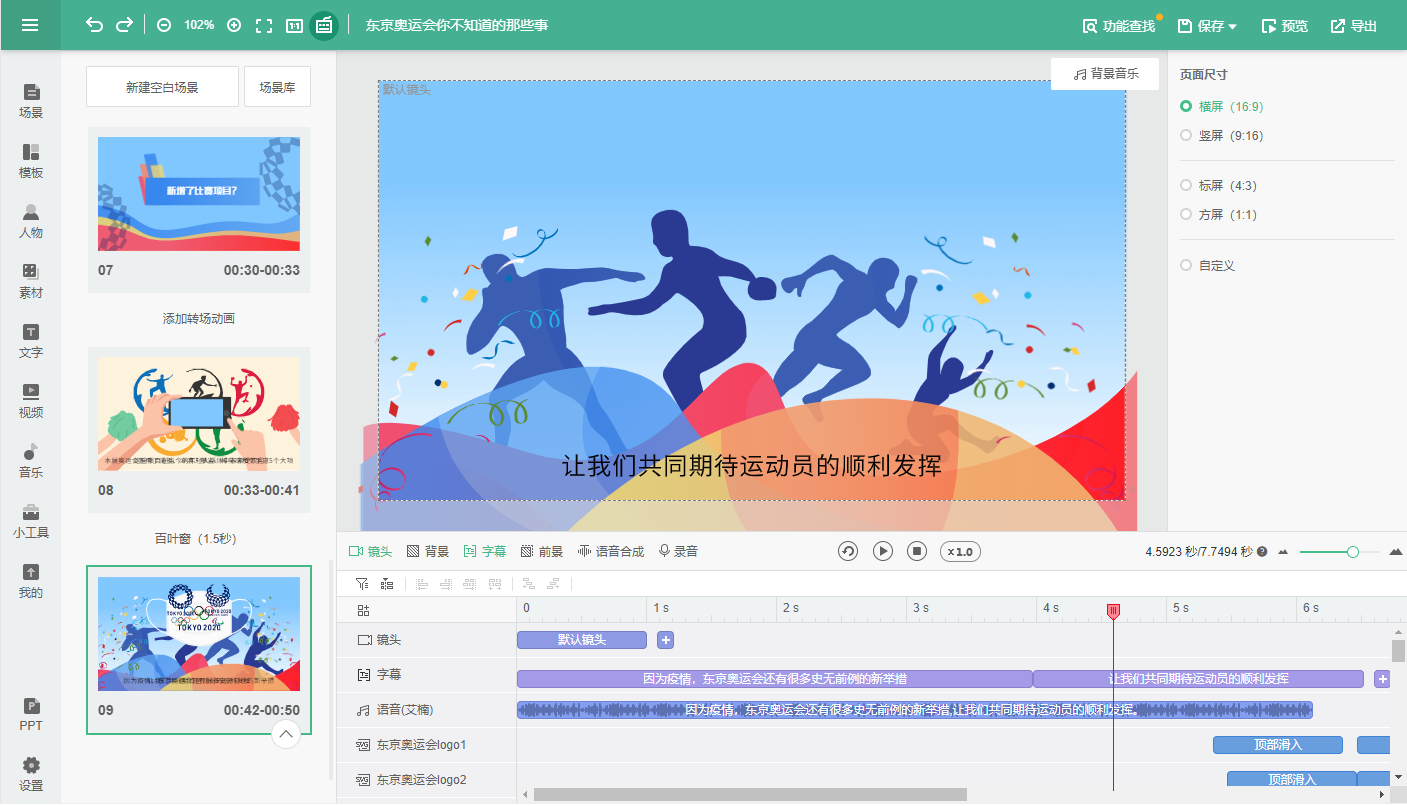This screenshot has height=806, width=1407.
Task: Open the 视频 video sidebar panel
Action: click(x=31, y=401)
